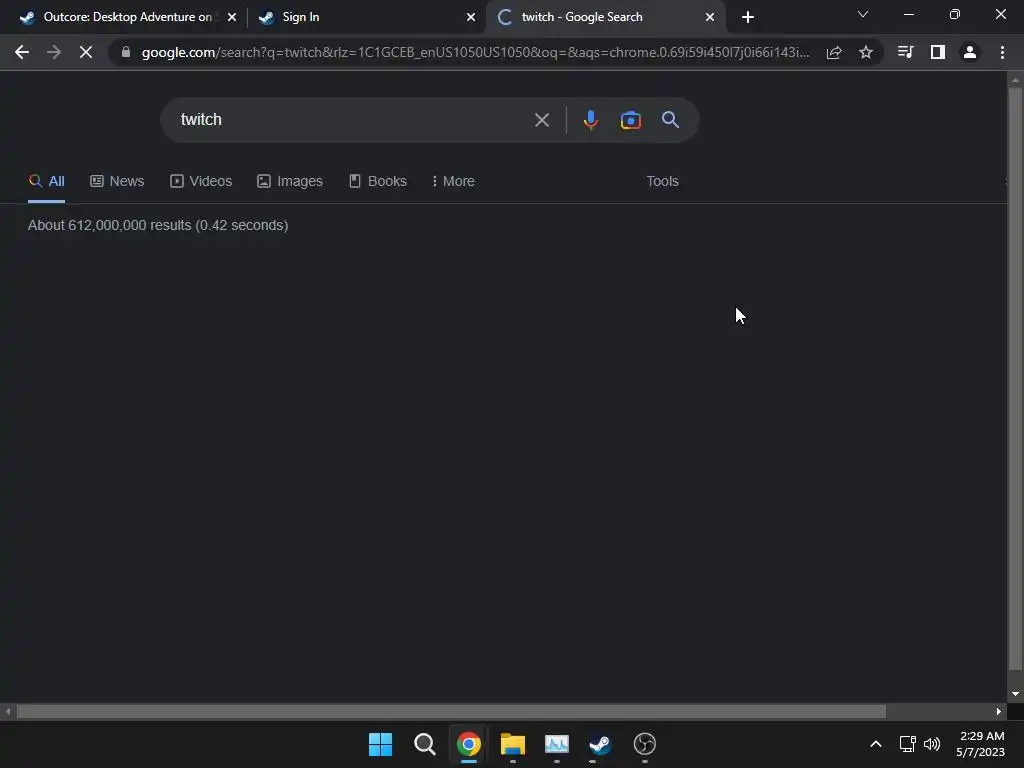Open File Explorer from taskbar

(513, 744)
